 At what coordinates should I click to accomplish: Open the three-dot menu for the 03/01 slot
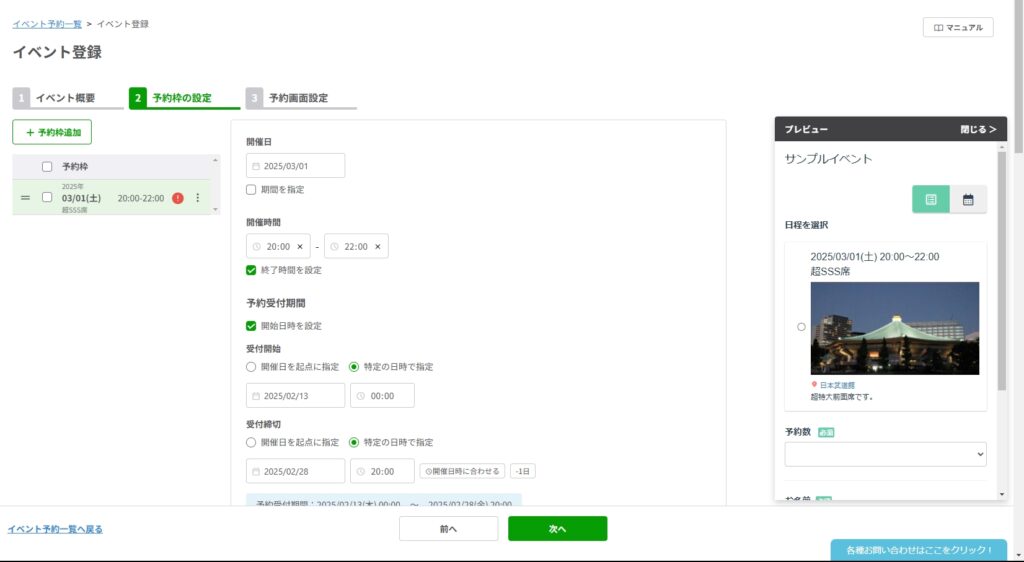click(x=197, y=198)
